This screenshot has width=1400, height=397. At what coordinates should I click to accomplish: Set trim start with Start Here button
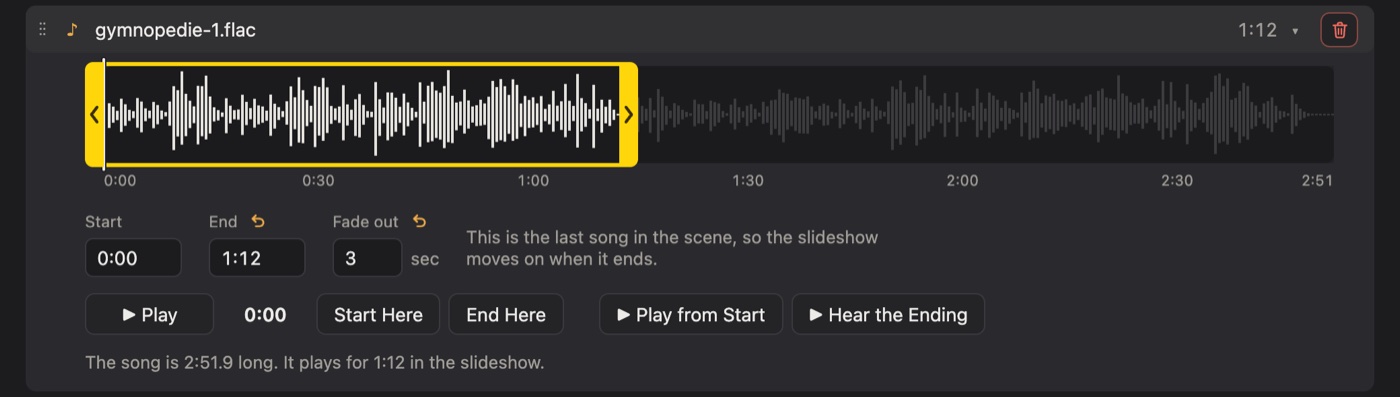tap(378, 314)
